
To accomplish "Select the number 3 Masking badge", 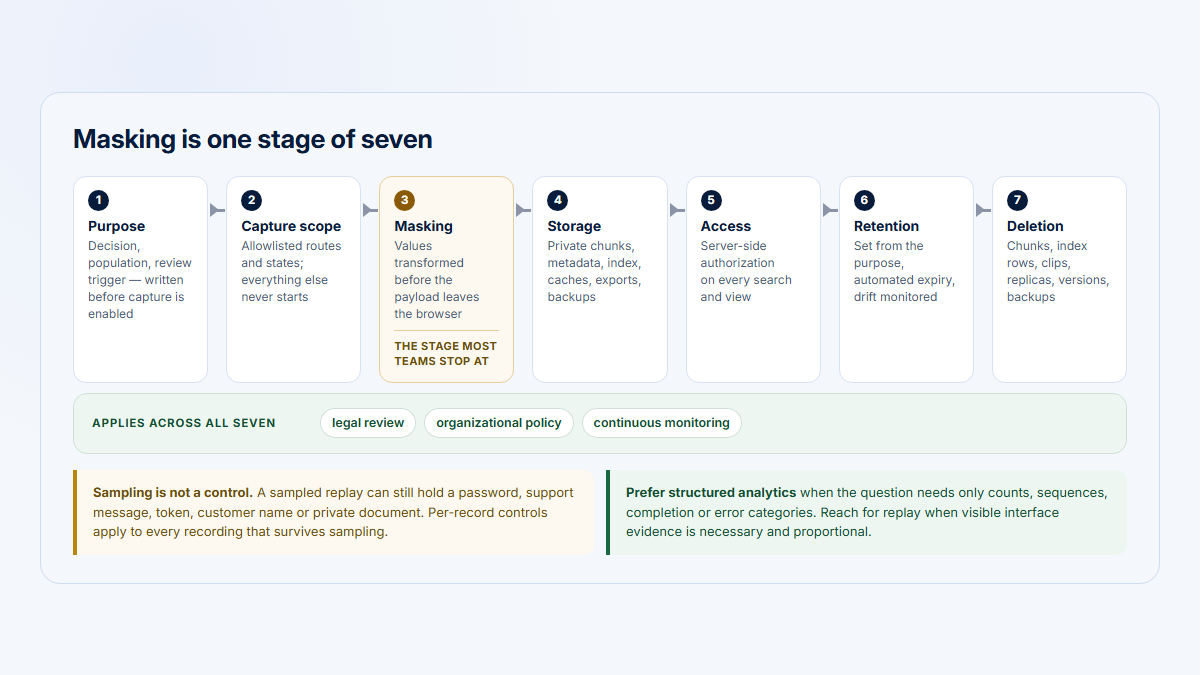I will 404,200.
